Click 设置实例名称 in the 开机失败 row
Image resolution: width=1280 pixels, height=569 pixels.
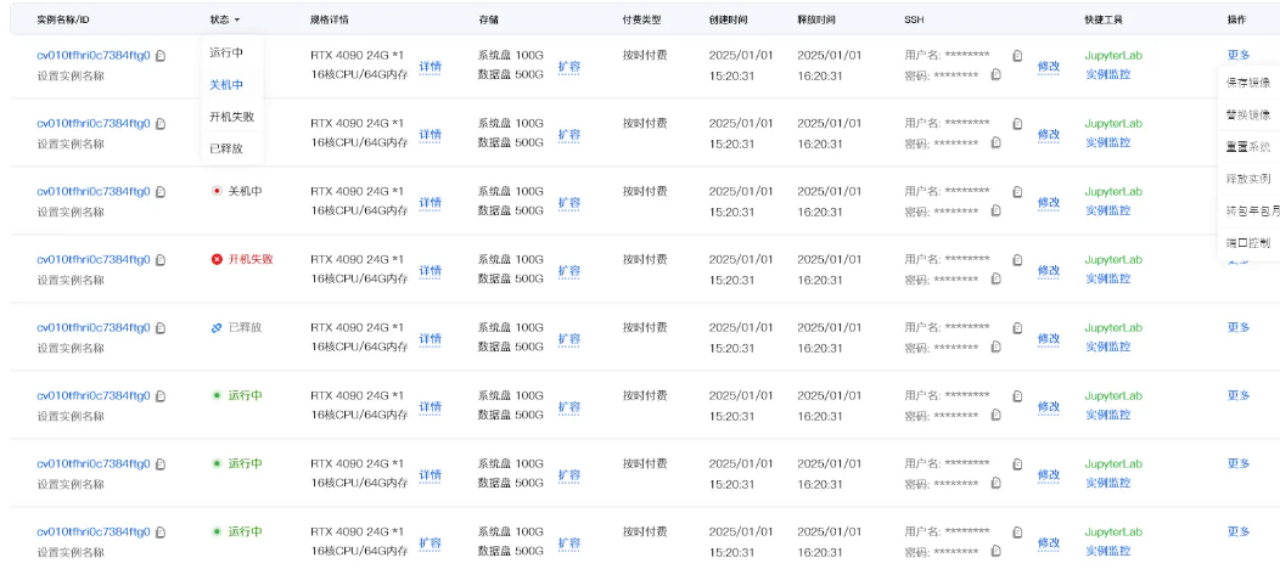point(71,280)
